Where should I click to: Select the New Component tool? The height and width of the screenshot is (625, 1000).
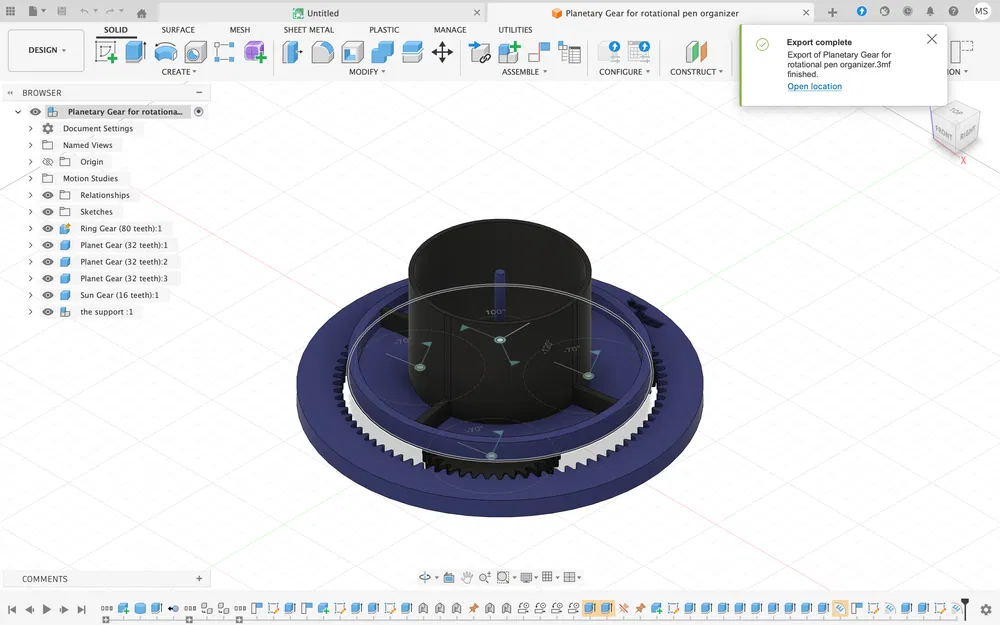click(x=509, y=52)
